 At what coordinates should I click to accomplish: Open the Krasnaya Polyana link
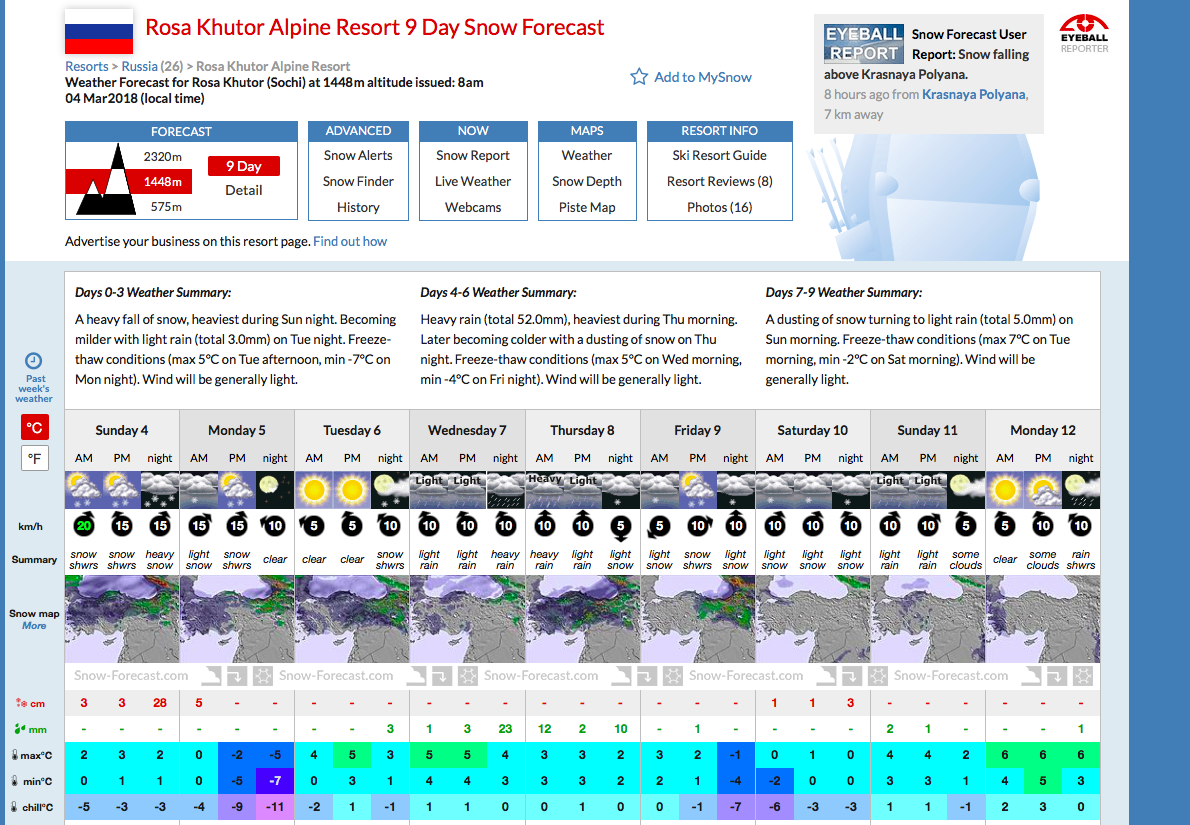pos(974,94)
